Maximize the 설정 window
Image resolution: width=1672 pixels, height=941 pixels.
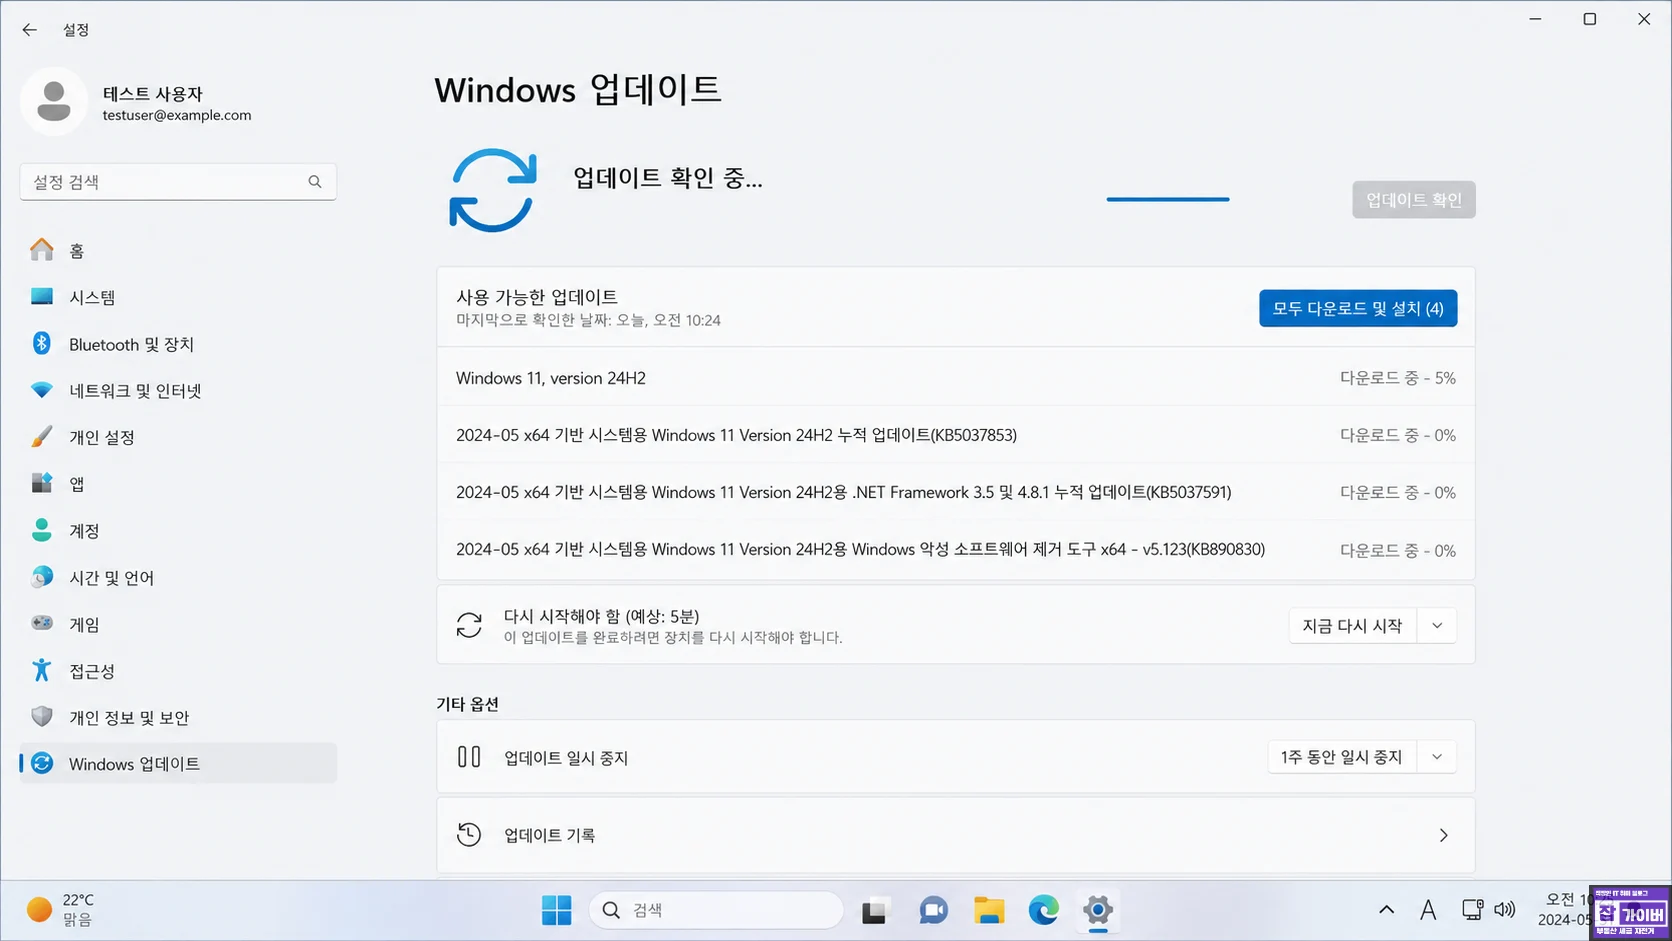pos(1590,19)
